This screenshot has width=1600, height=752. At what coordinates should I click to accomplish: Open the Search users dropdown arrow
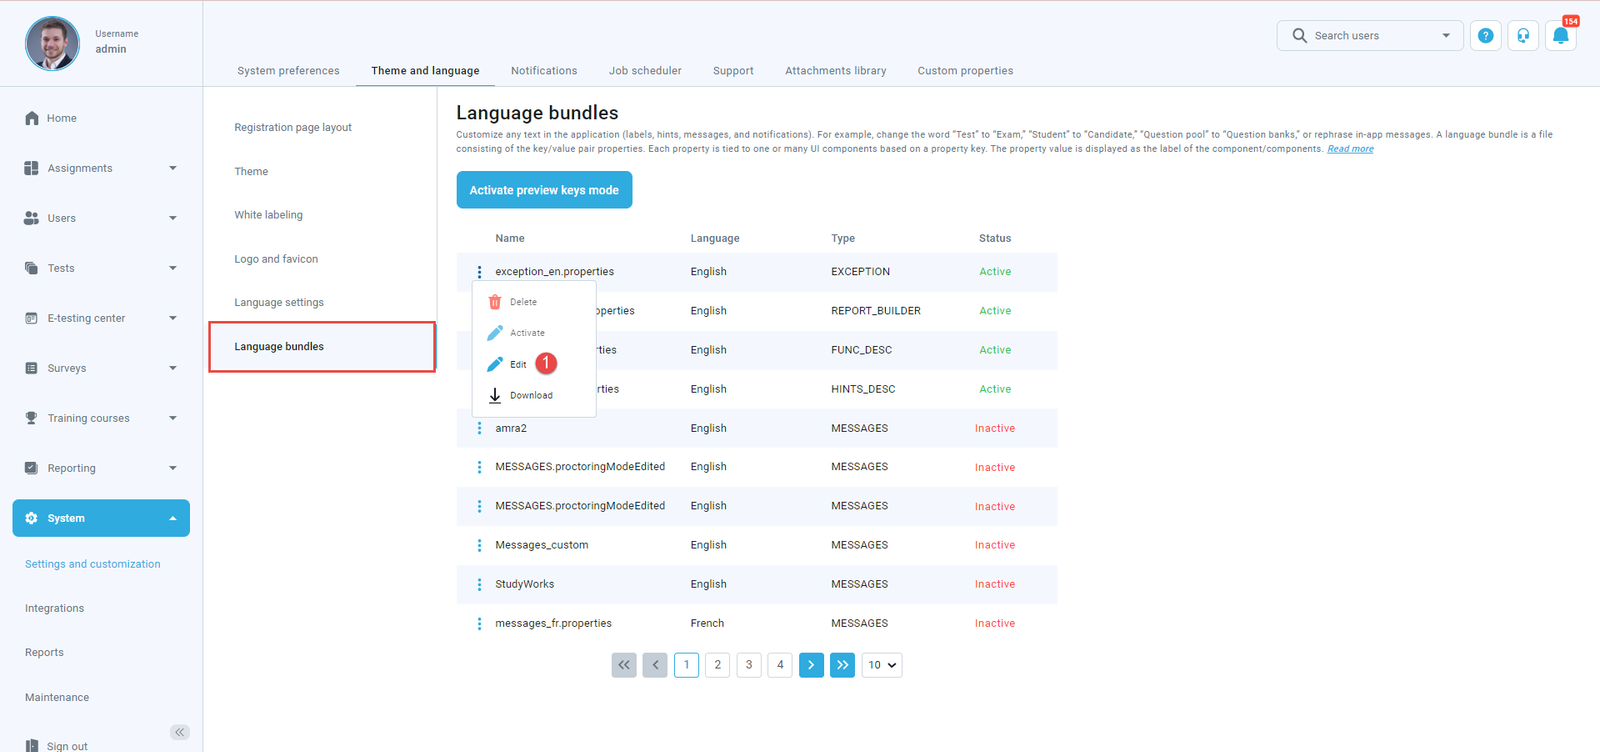tap(1445, 36)
